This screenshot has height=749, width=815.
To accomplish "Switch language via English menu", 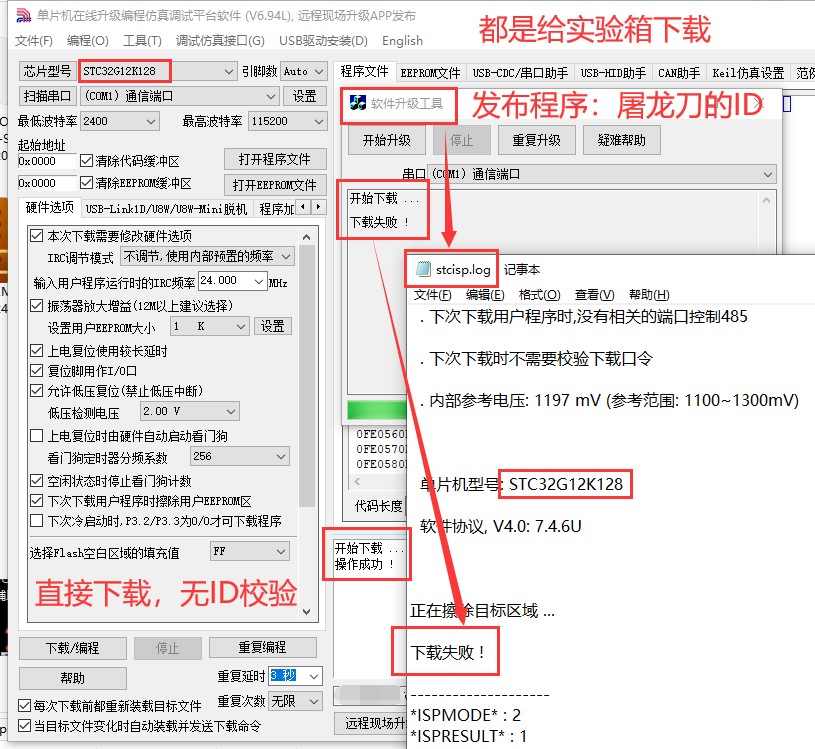I will click(402, 41).
